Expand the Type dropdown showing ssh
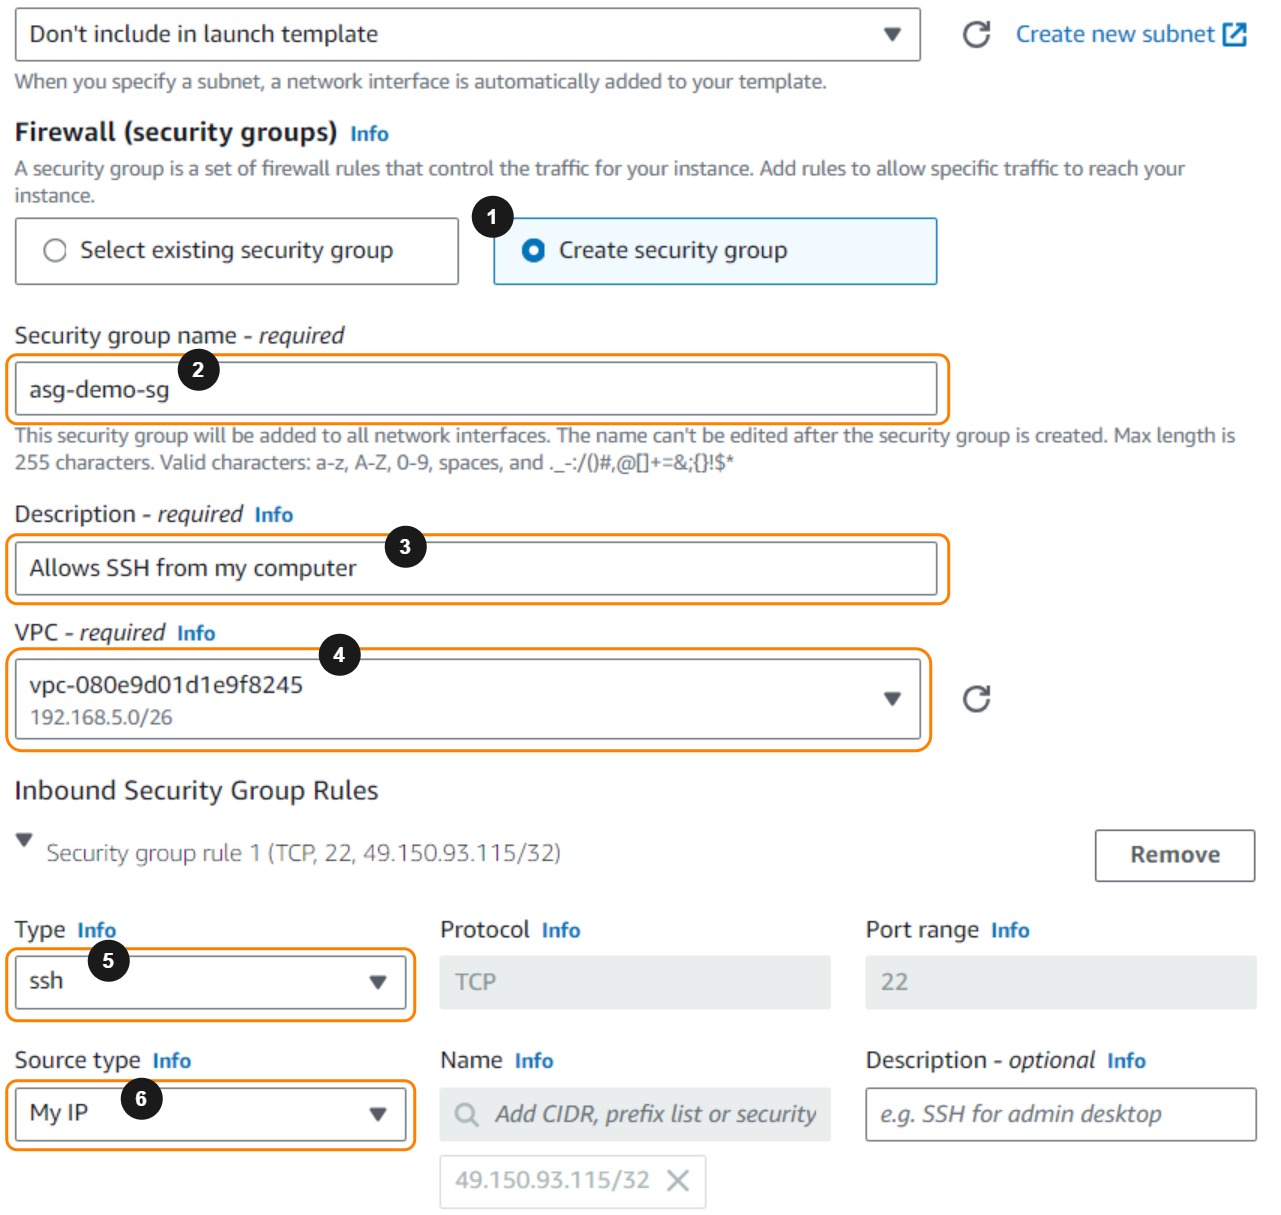Viewport: 1281px width, 1215px height. click(x=210, y=982)
